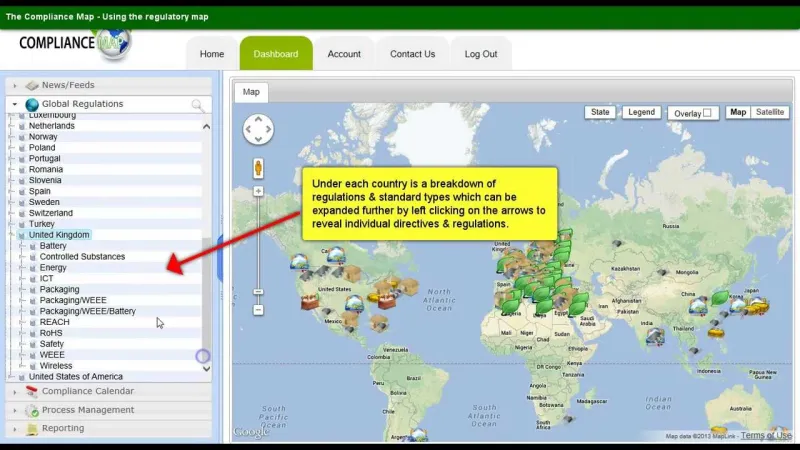Image resolution: width=800 pixels, height=450 pixels.
Task: Collapse the United Kingdom tree node
Action: click(12, 235)
